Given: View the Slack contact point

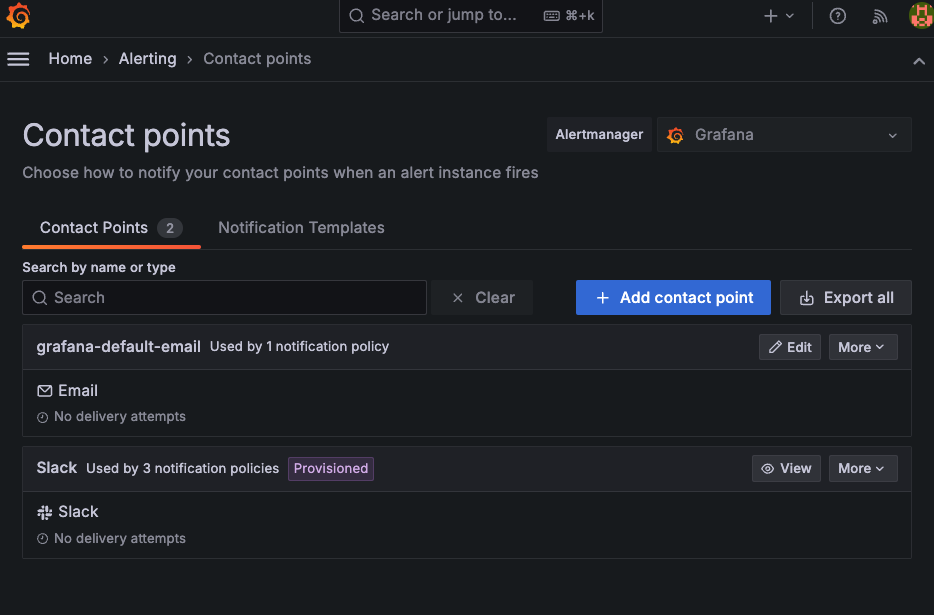Looking at the screenshot, I should 786,468.
